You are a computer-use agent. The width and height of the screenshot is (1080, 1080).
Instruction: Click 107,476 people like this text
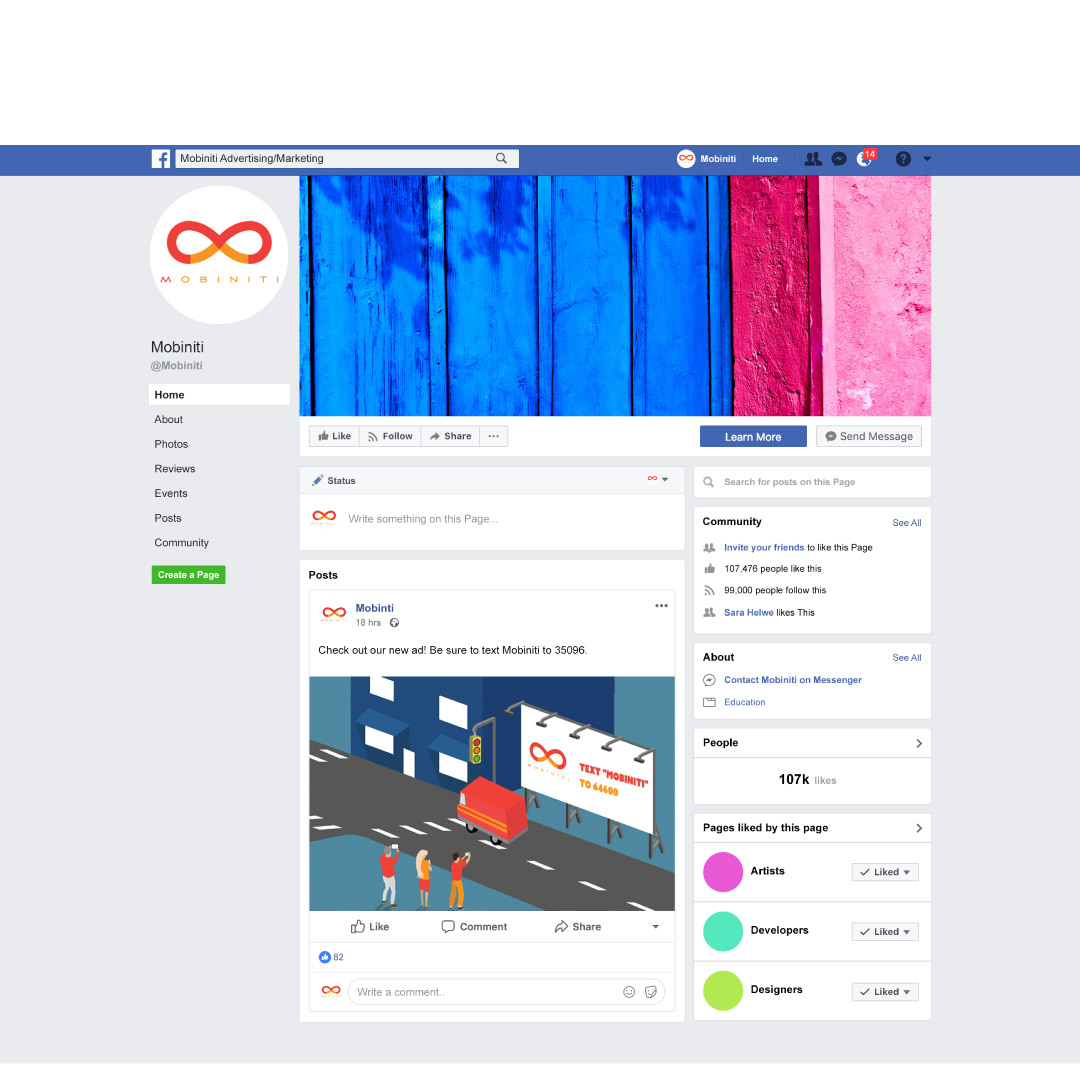pyautogui.click(x=773, y=569)
